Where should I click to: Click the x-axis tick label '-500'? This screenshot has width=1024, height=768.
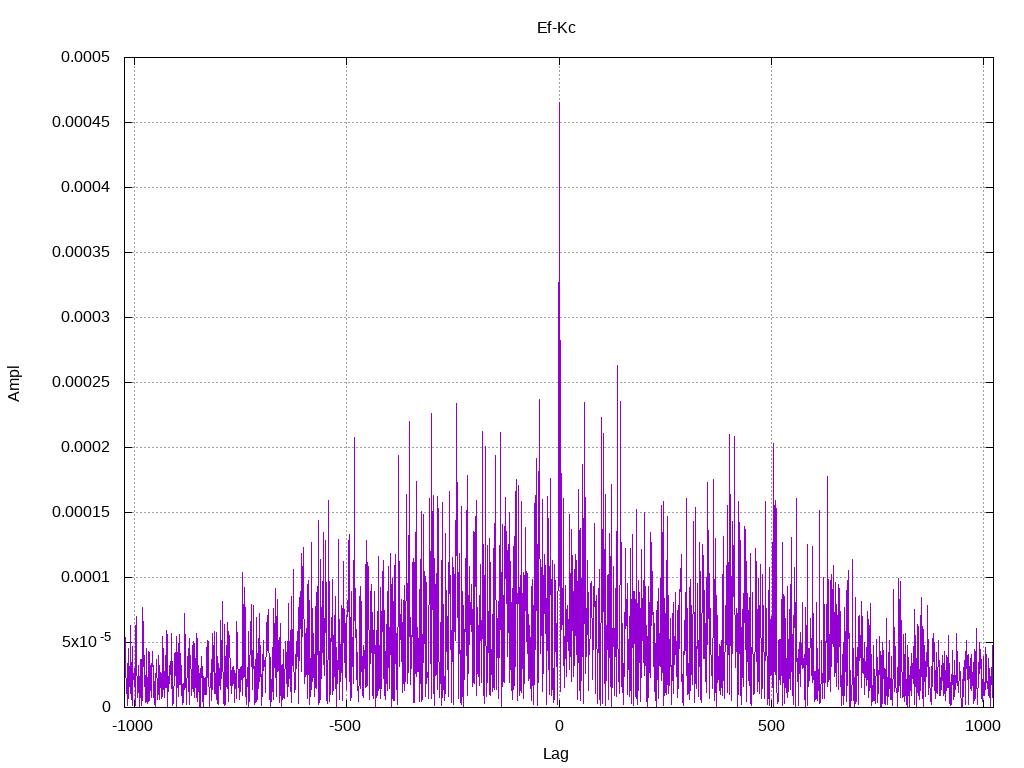coord(345,726)
